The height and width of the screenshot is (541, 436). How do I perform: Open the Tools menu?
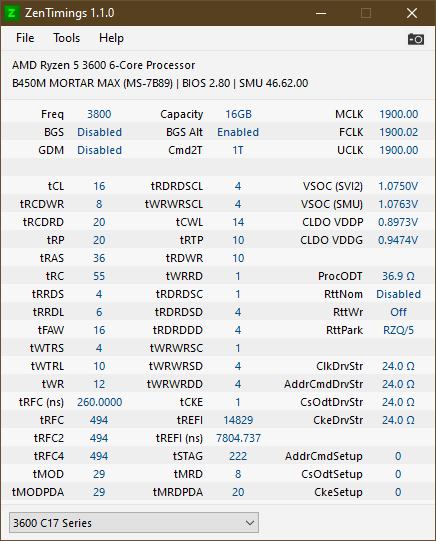click(66, 38)
